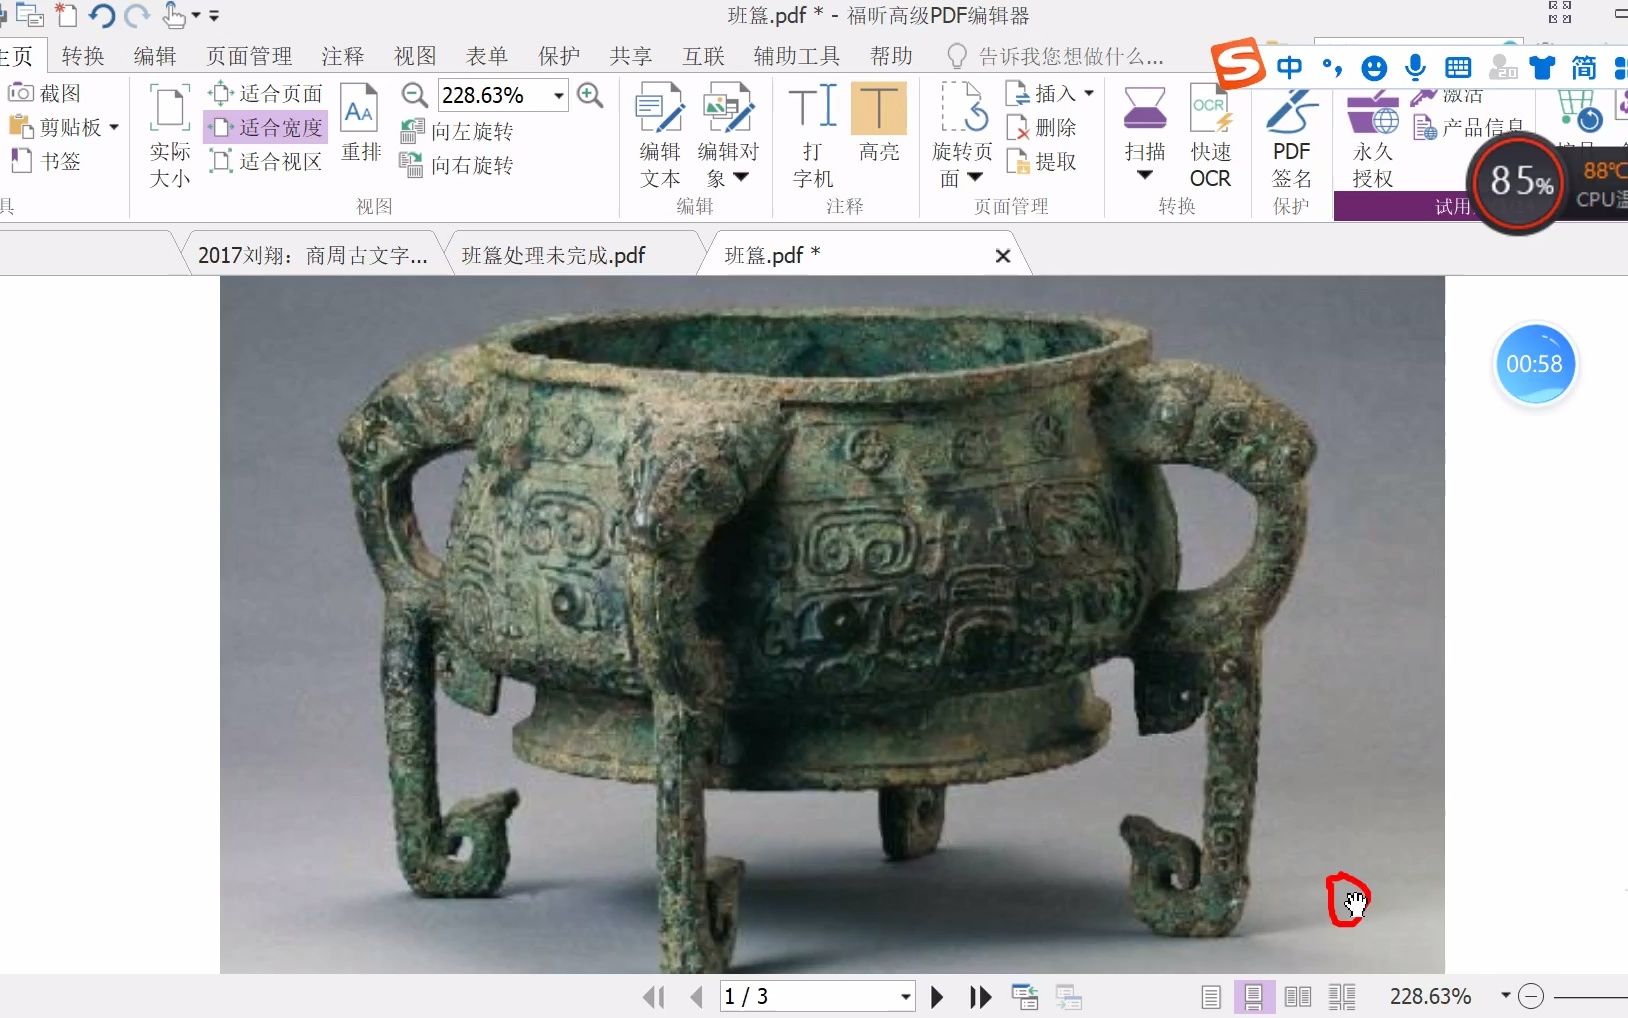
Task: Rotate view with 向右旋转
Action: (457, 165)
